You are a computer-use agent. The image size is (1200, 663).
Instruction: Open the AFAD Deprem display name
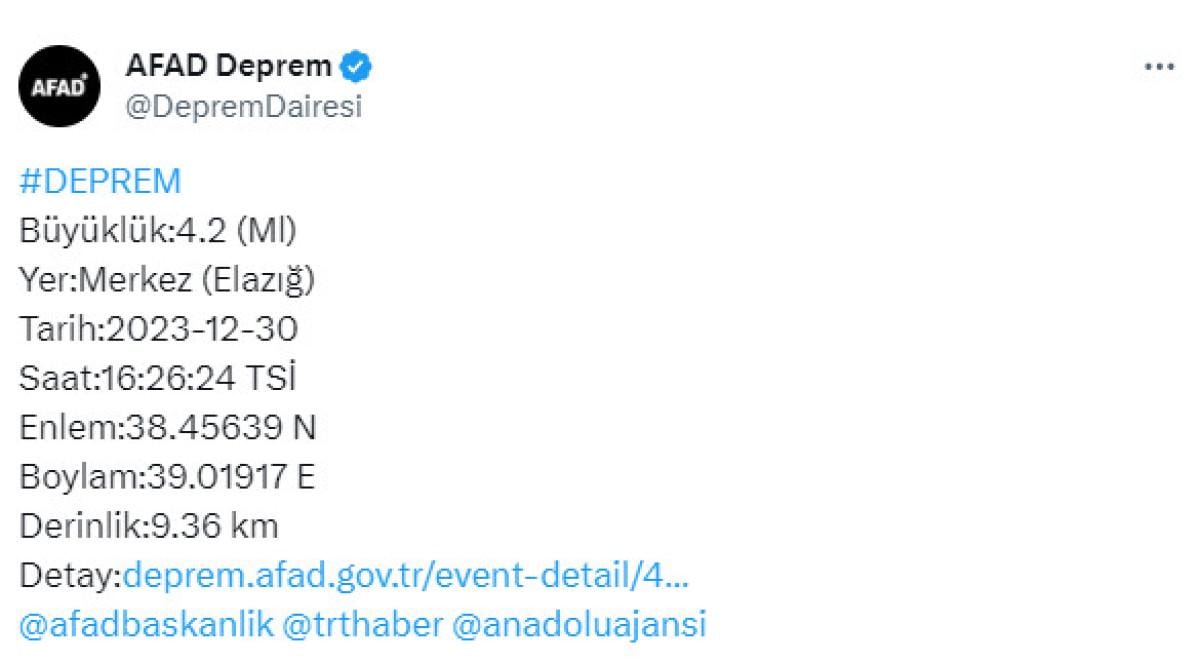[x=228, y=67]
